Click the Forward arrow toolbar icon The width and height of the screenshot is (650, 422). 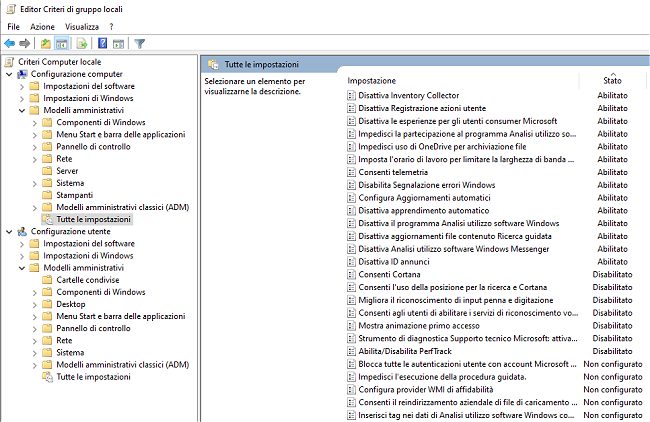click(x=24, y=43)
